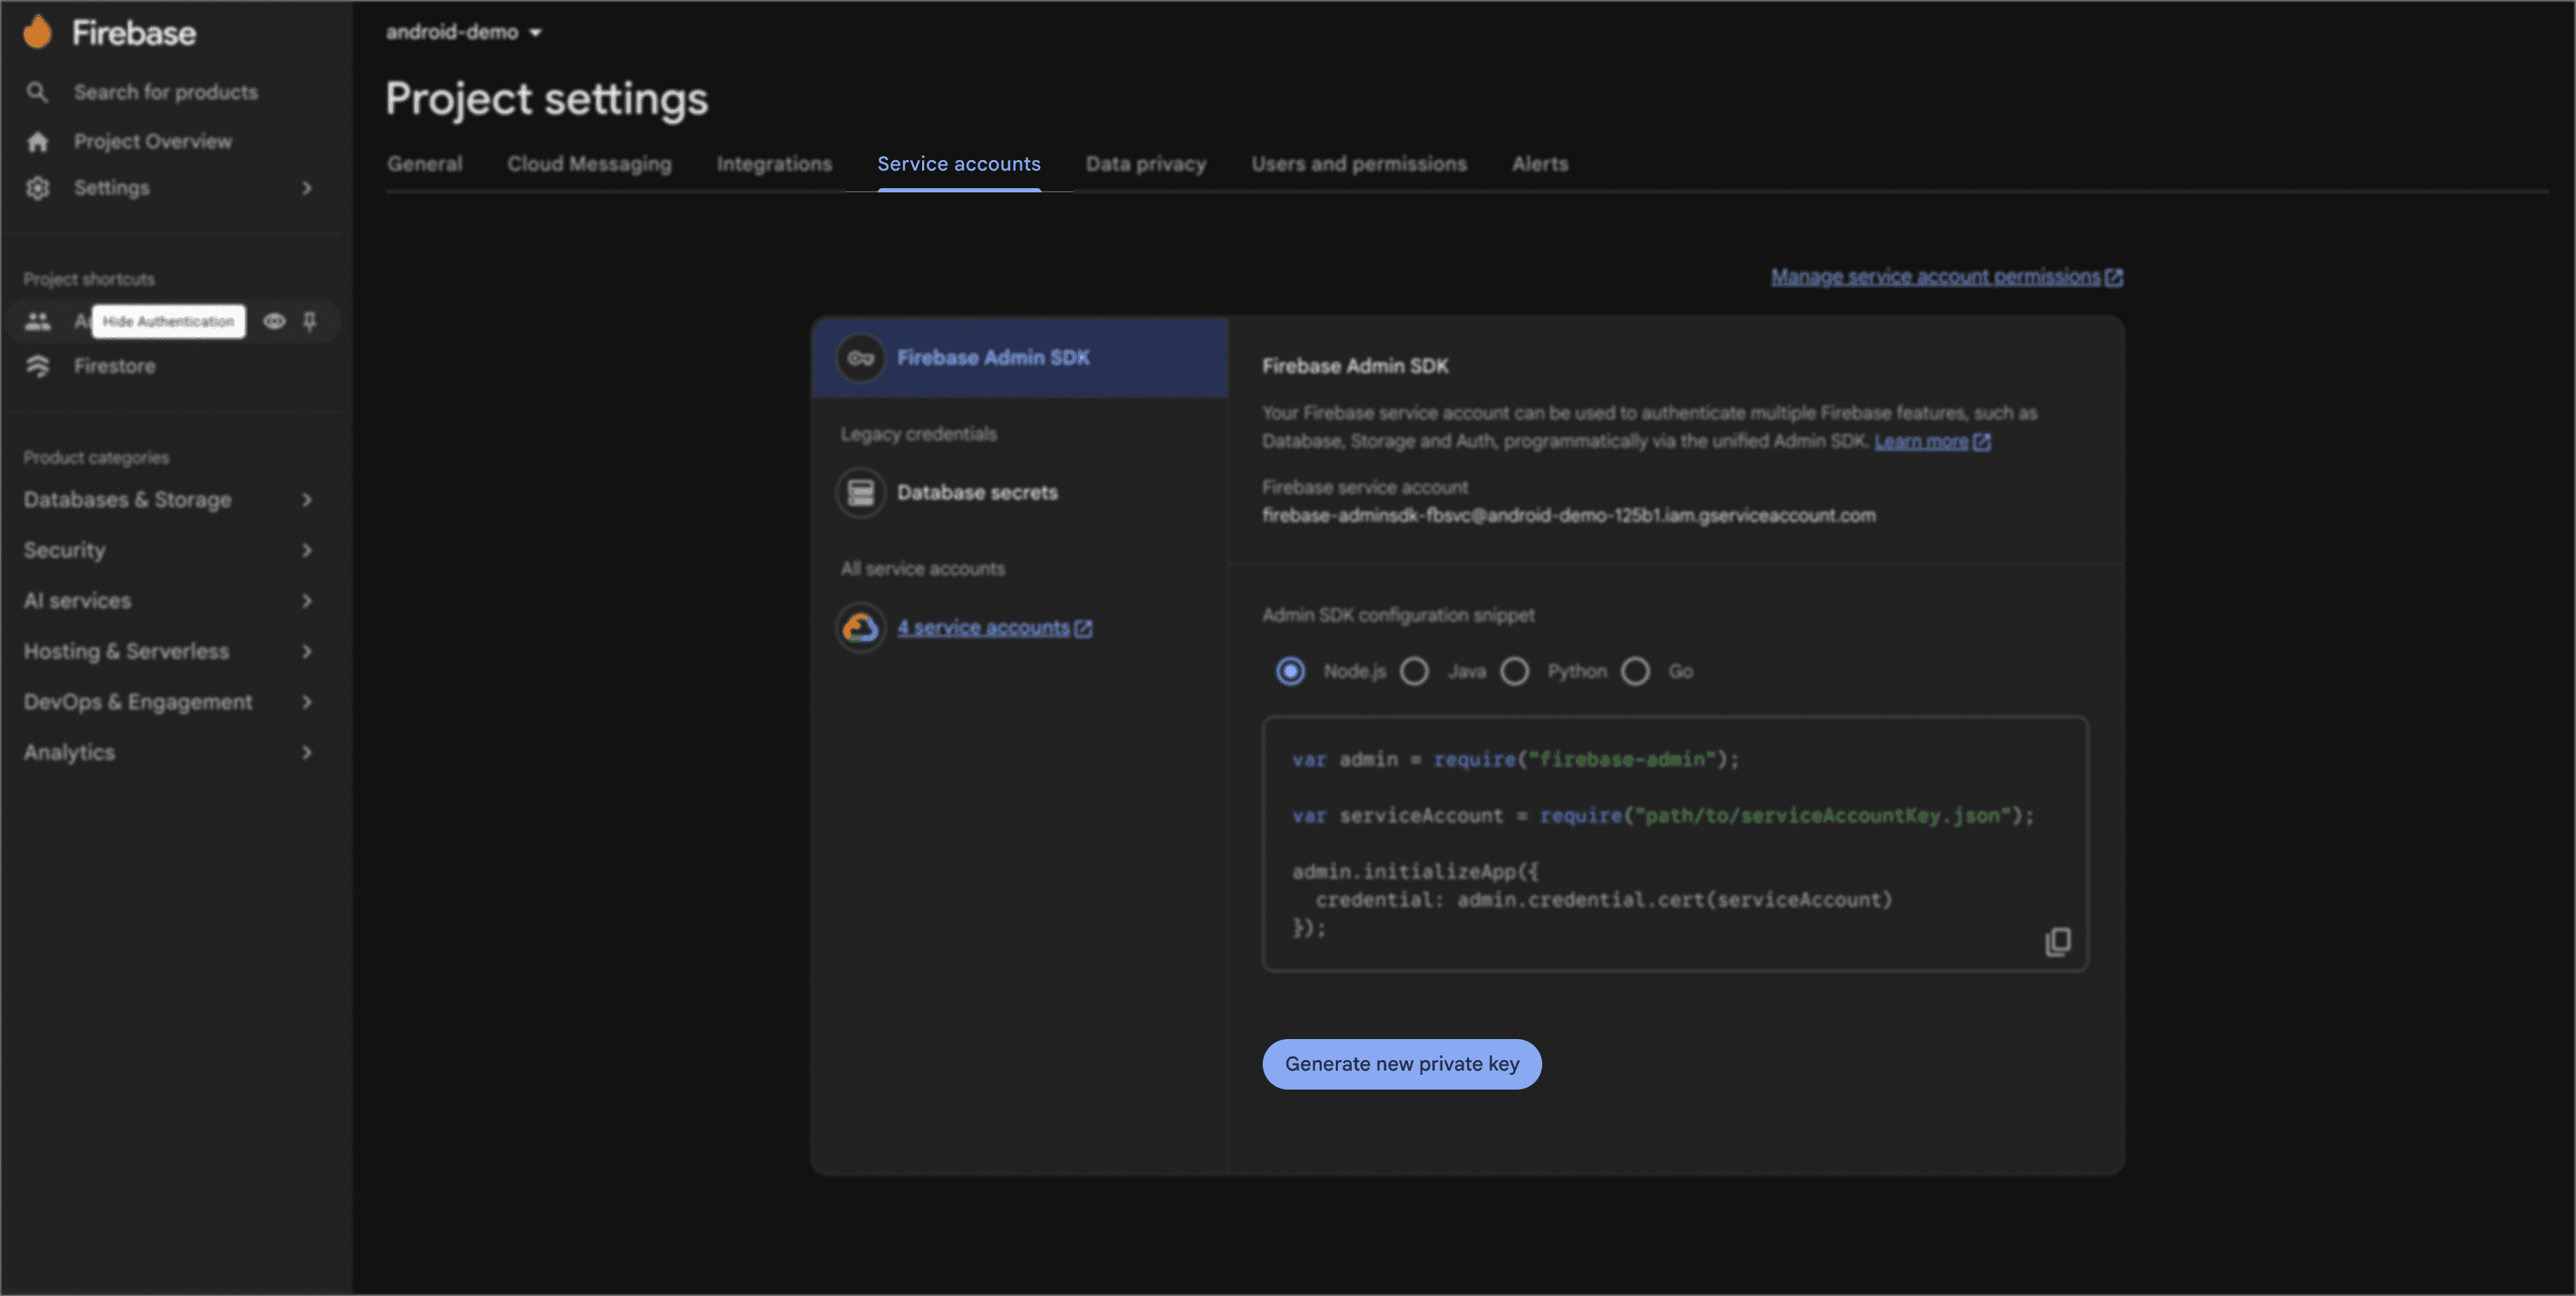Select the Java radio button
This screenshot has width=2576, height=1296.
pos(1414,671)
